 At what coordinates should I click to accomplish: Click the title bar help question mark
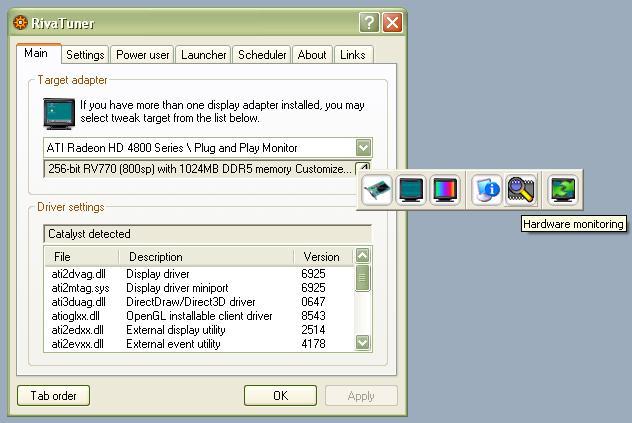(369, 23)
